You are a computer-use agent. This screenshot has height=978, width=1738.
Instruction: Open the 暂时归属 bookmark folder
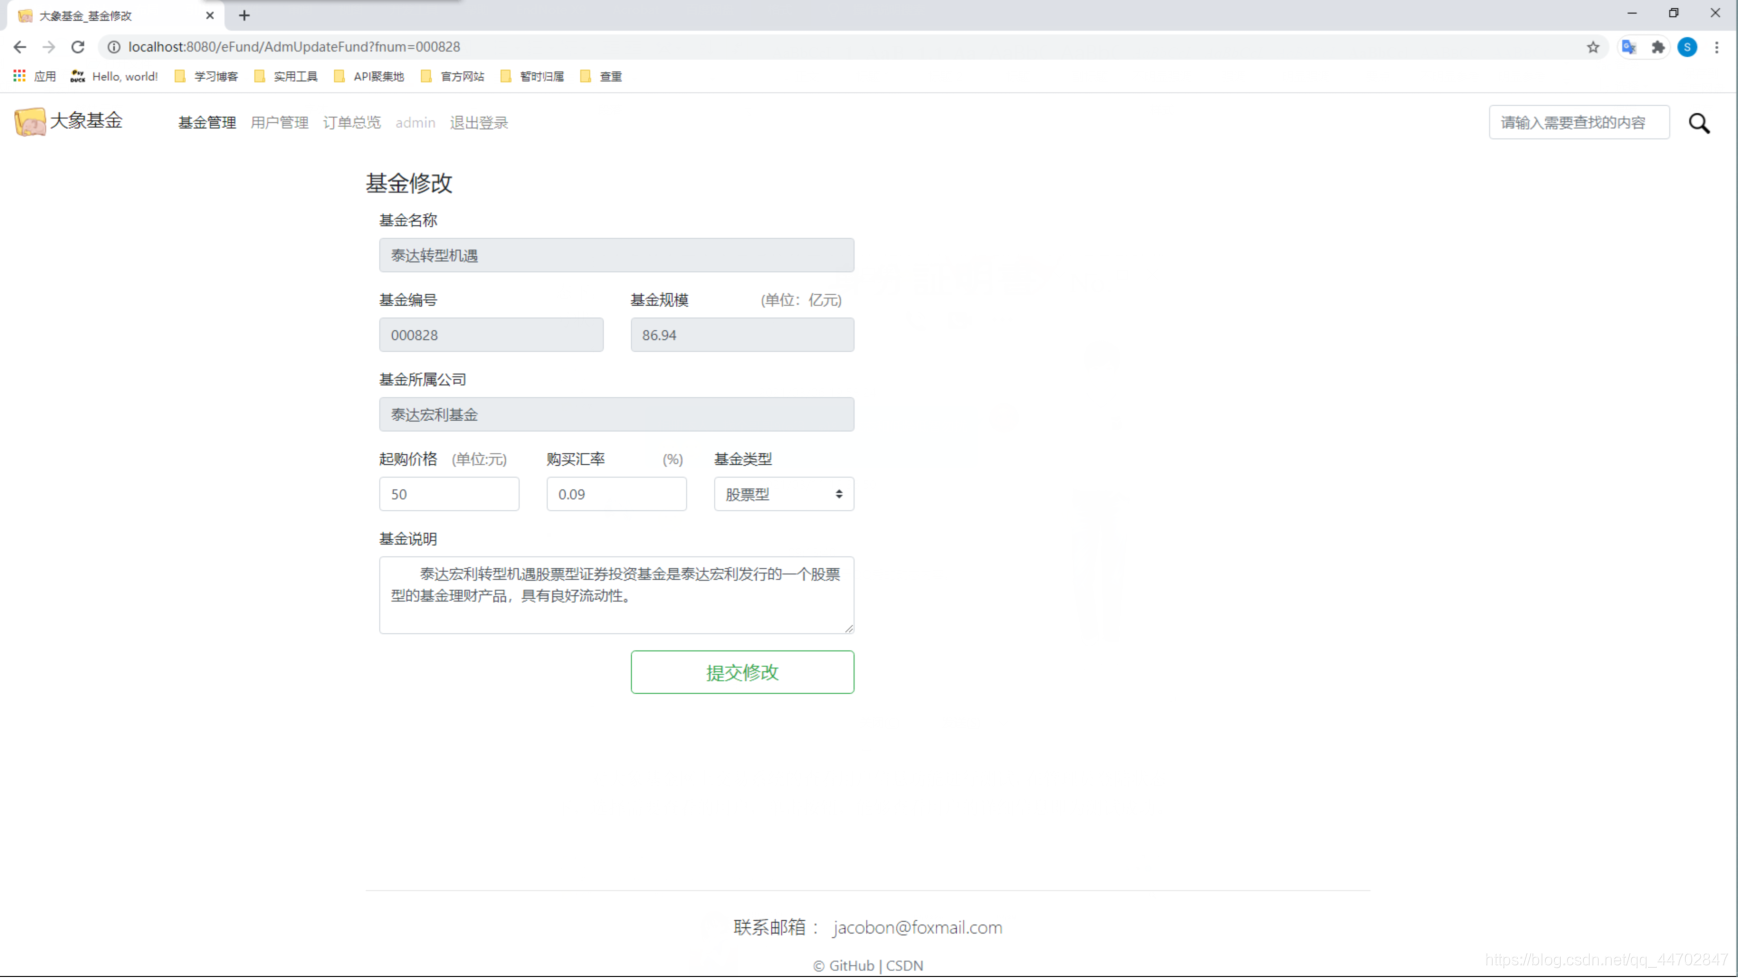coord(532,76)
